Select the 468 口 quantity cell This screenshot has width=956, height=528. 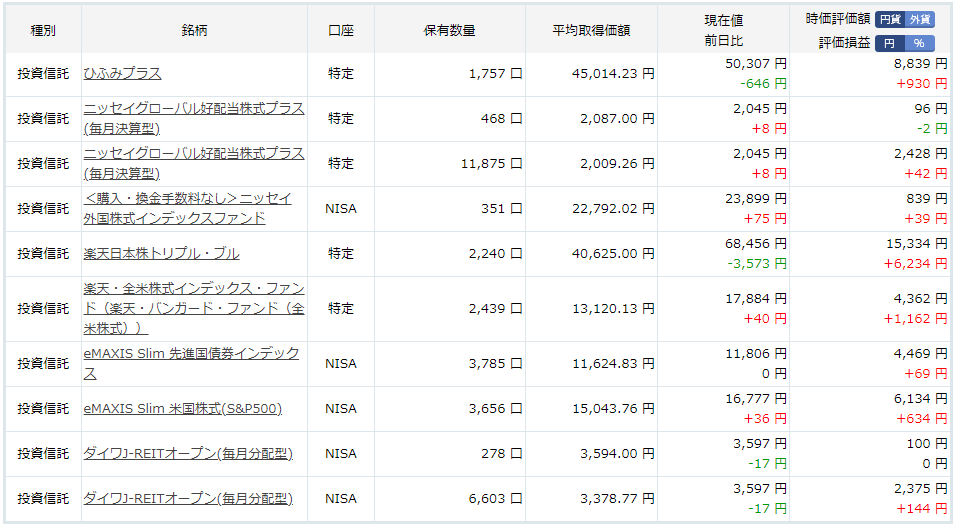tap(501, 118)
